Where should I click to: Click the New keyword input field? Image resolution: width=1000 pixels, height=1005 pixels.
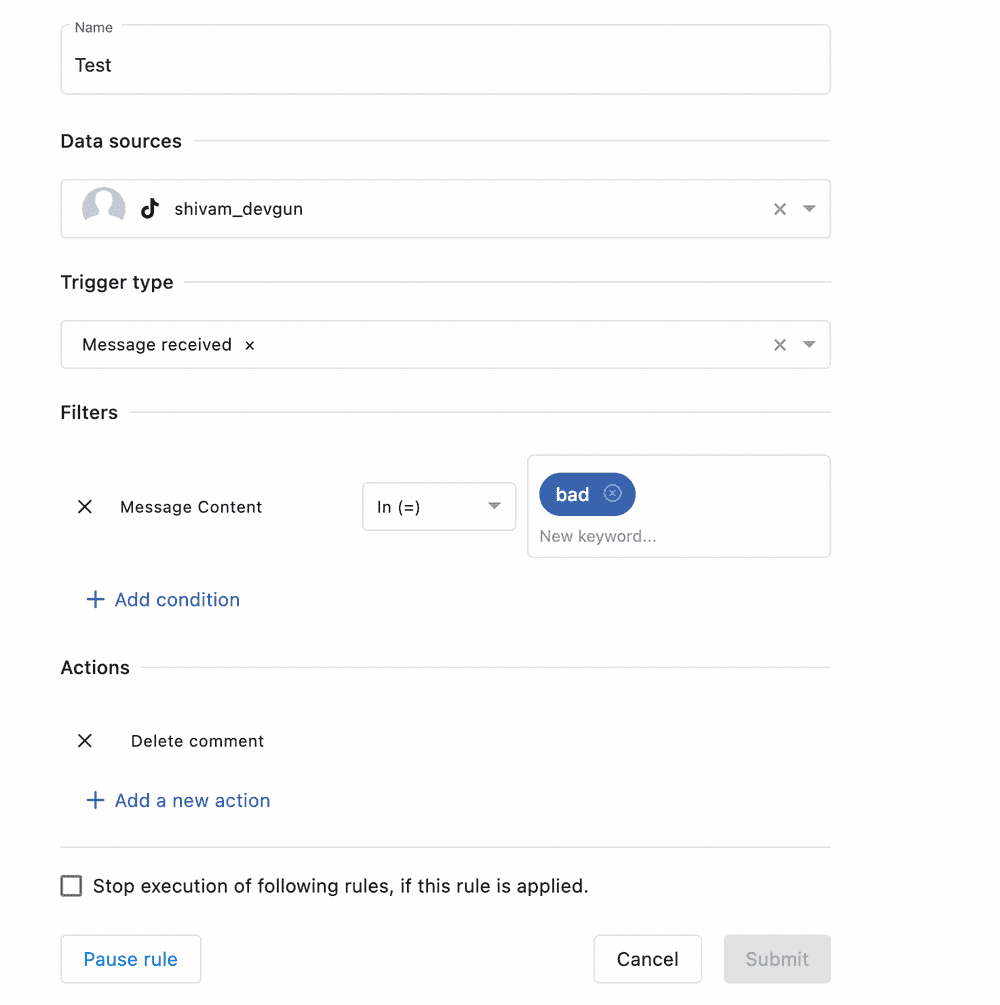pyautogui.click(x=660, y=537)
